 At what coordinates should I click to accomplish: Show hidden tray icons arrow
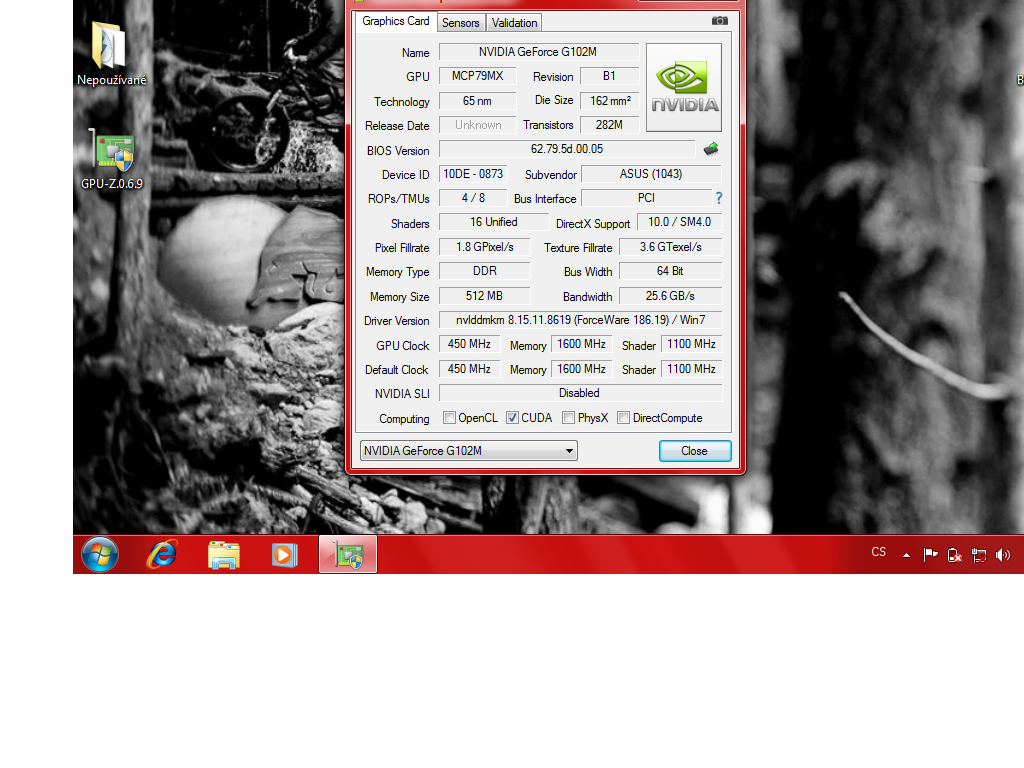(906, 555)
